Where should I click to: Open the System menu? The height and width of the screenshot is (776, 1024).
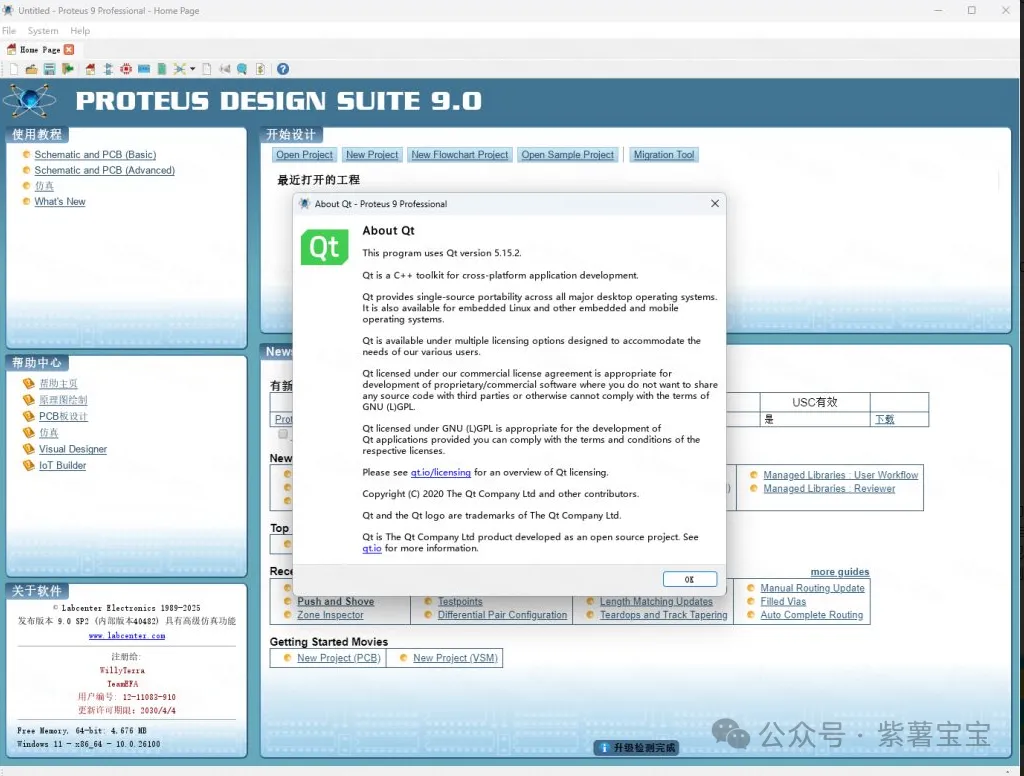click(43, 31)
